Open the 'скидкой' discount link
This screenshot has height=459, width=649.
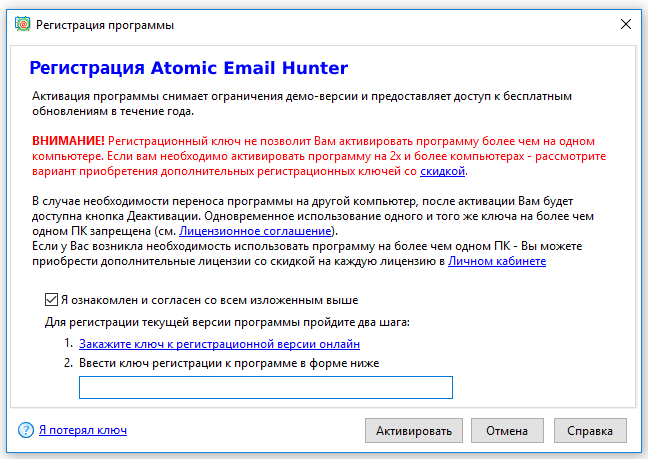(442, 171)
